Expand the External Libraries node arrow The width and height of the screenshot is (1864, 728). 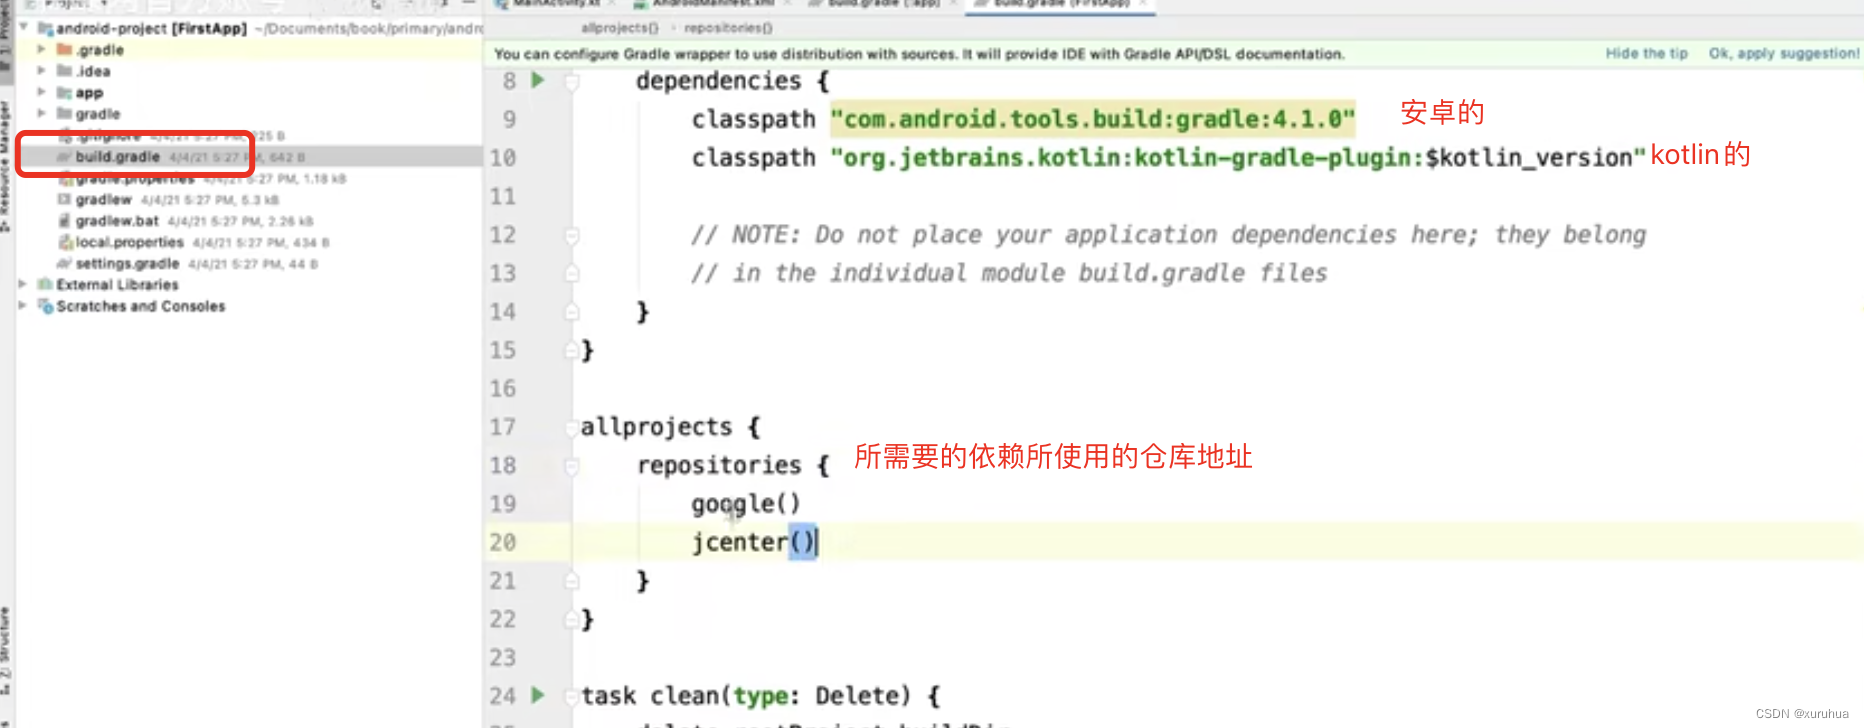click(23, 284)
